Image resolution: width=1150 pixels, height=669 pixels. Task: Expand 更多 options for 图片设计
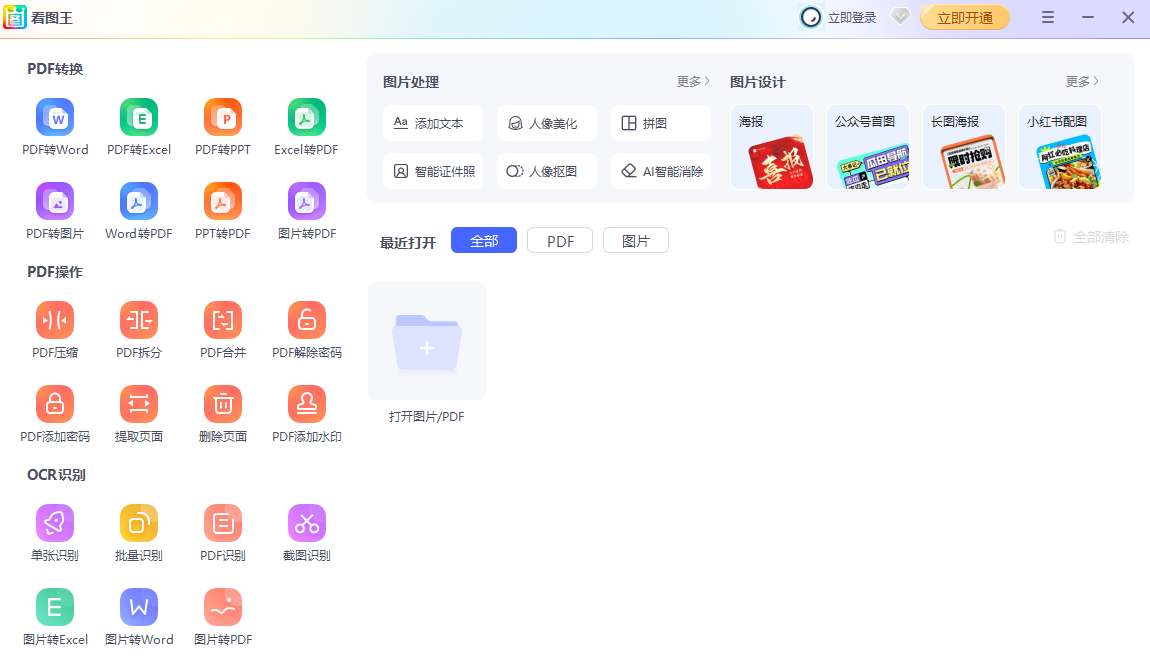[1081, 82]
